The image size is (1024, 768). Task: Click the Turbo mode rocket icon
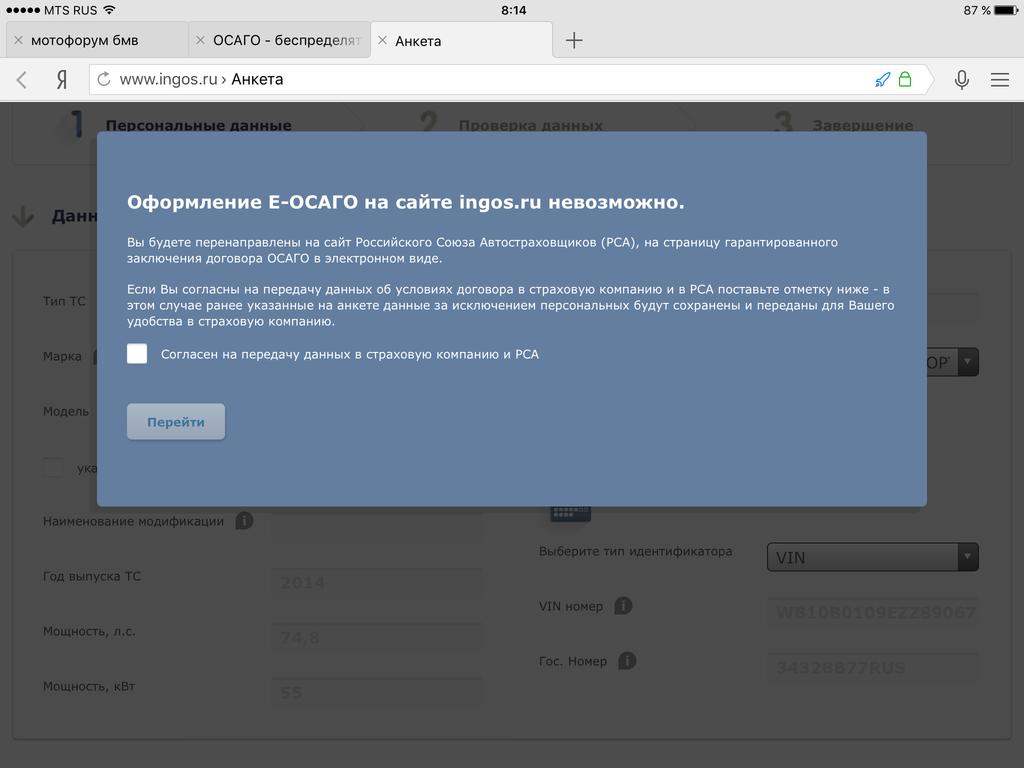click(882, 80)
